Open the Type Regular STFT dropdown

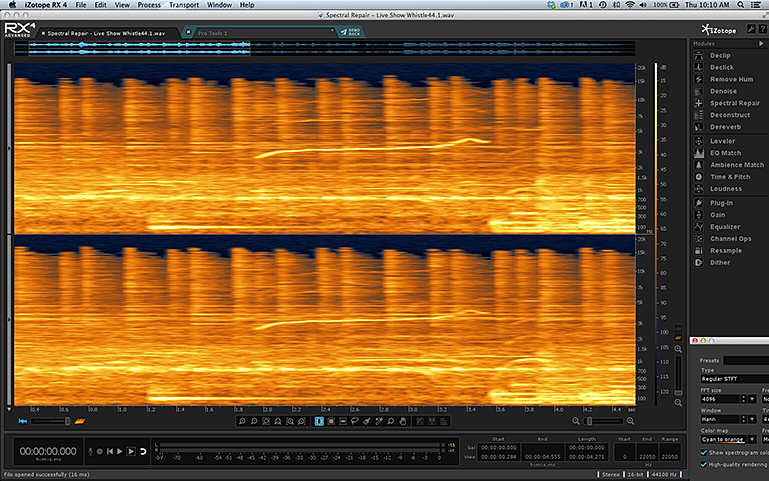(x=735, y=379)
